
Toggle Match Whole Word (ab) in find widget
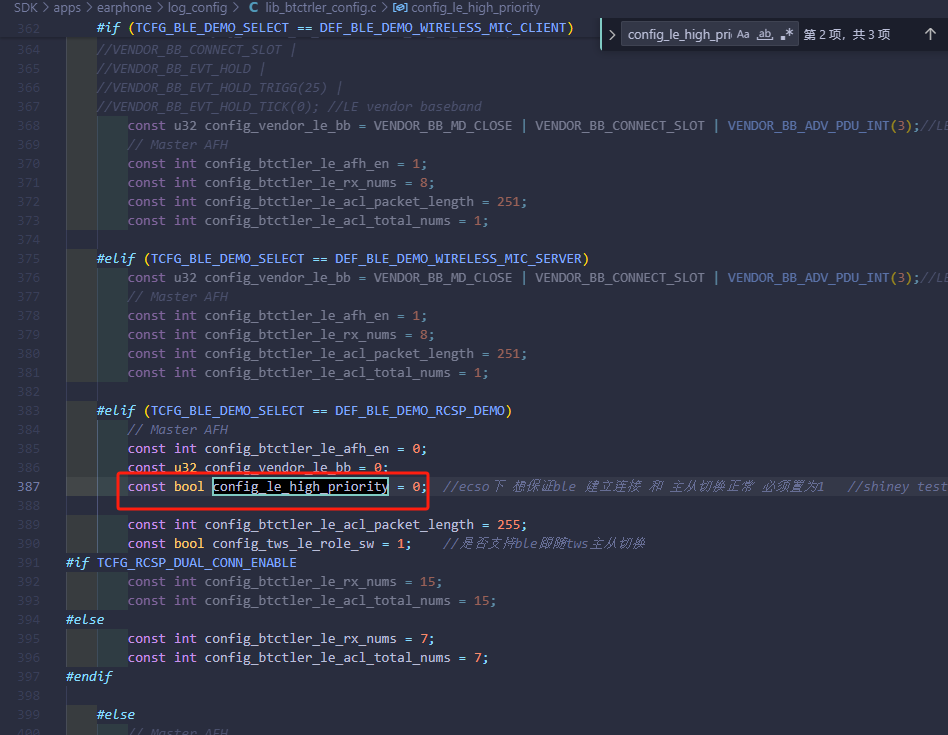pyautogui.click(x=765, y=34)
